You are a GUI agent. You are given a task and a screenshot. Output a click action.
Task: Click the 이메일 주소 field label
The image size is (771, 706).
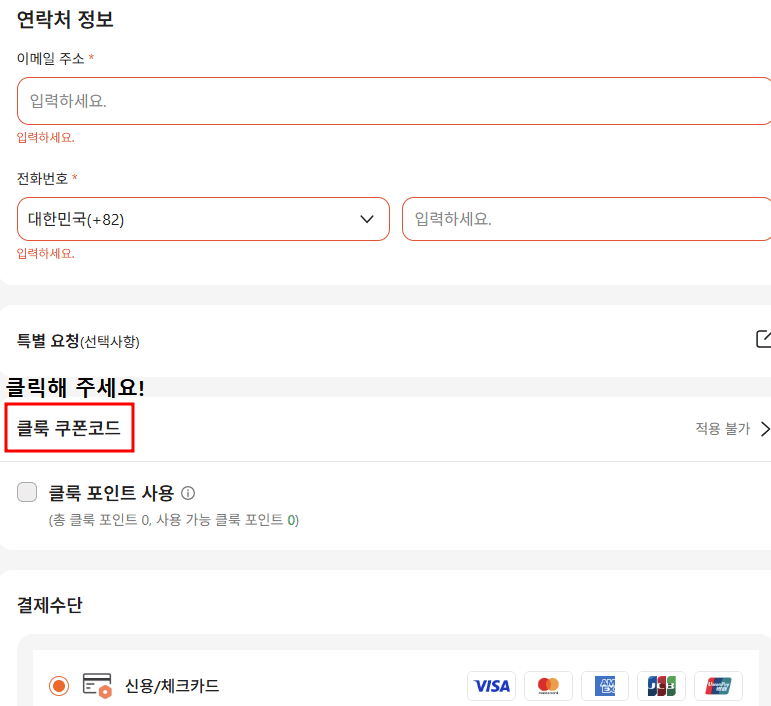(x=51, y=59)
